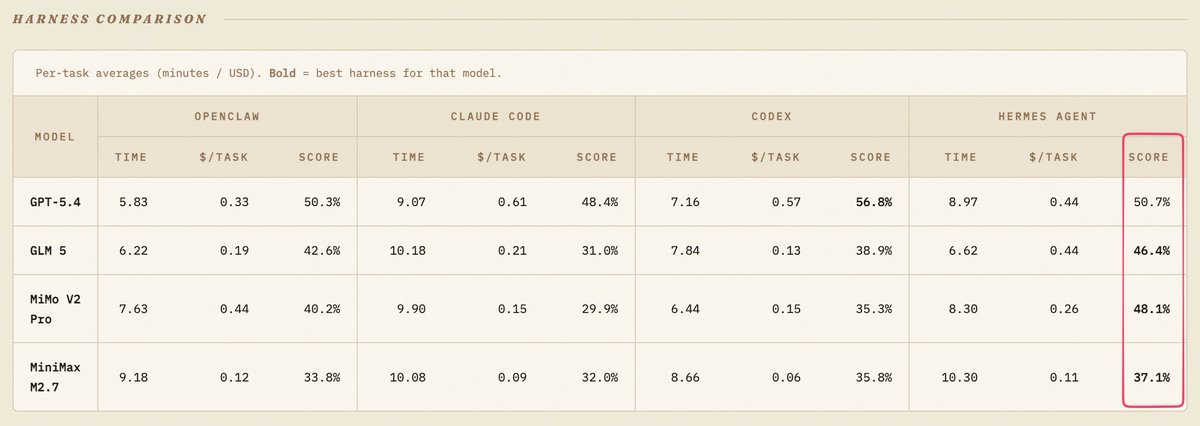Screen dimensions: 1200x426
Task: Click the MODEL column header
Action: pos(54,136)
